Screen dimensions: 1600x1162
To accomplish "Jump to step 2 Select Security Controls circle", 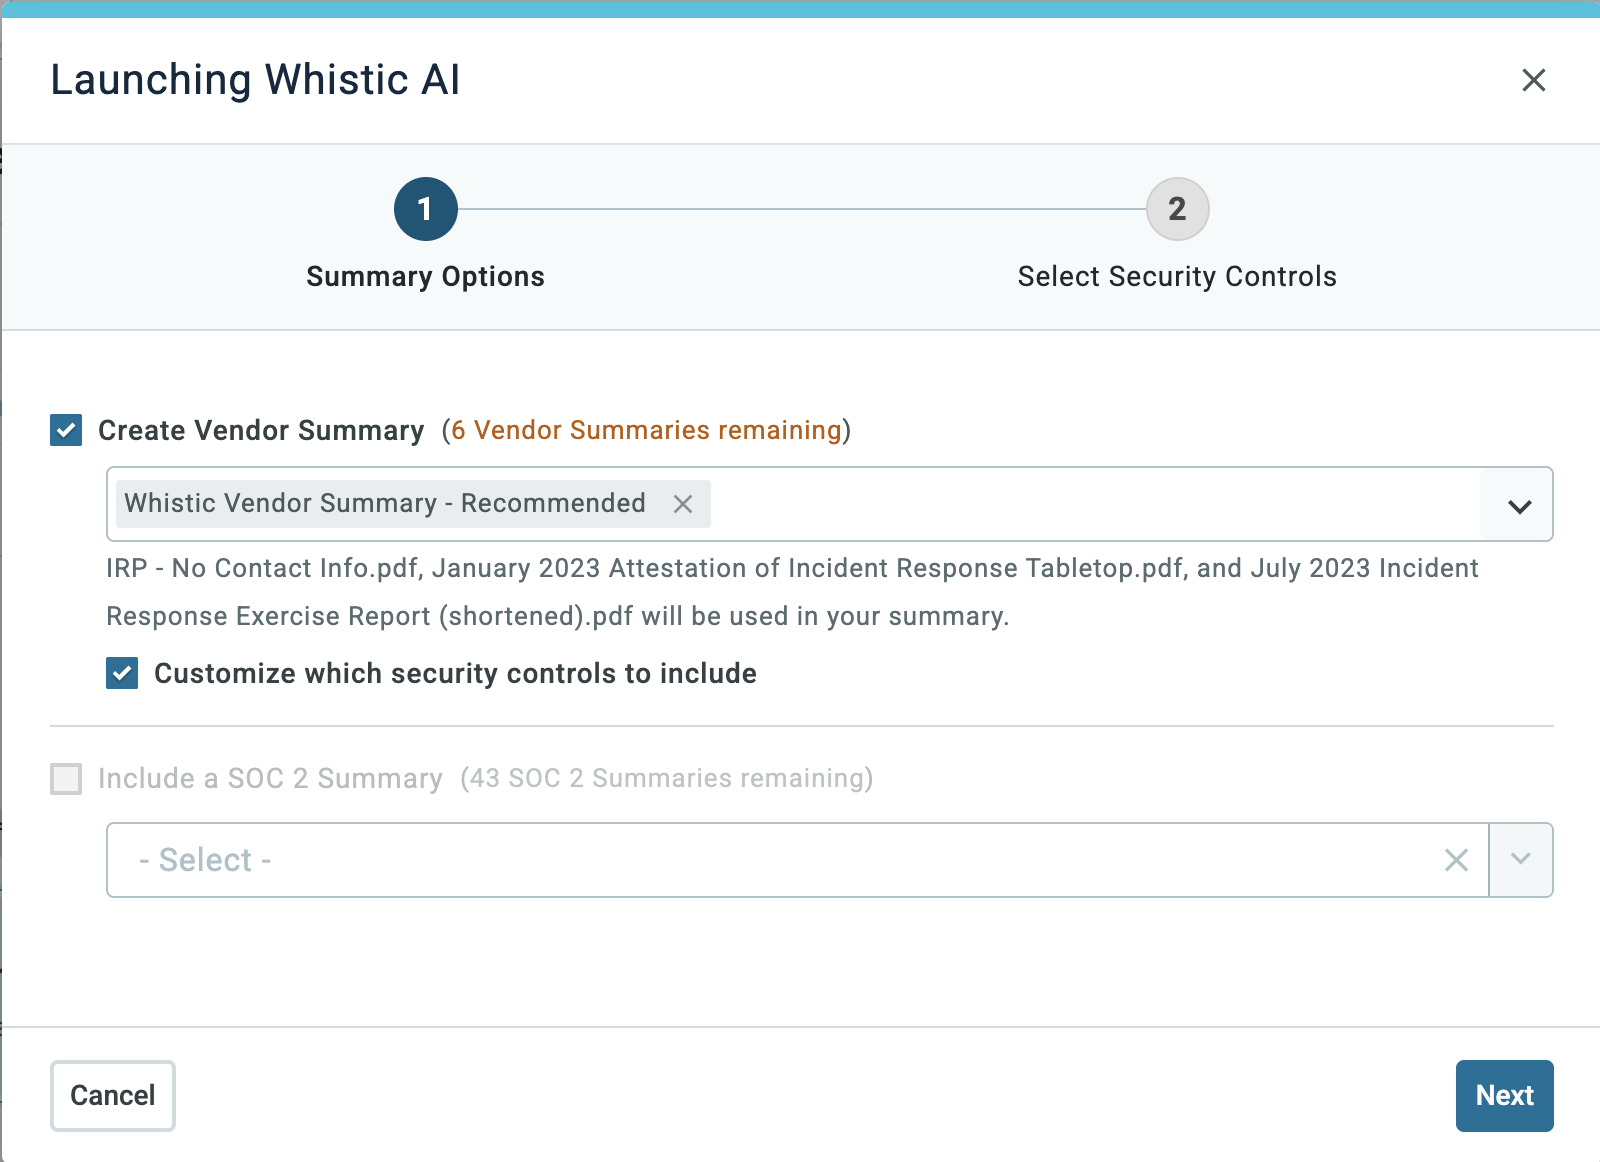I will tap(1177, 209).
